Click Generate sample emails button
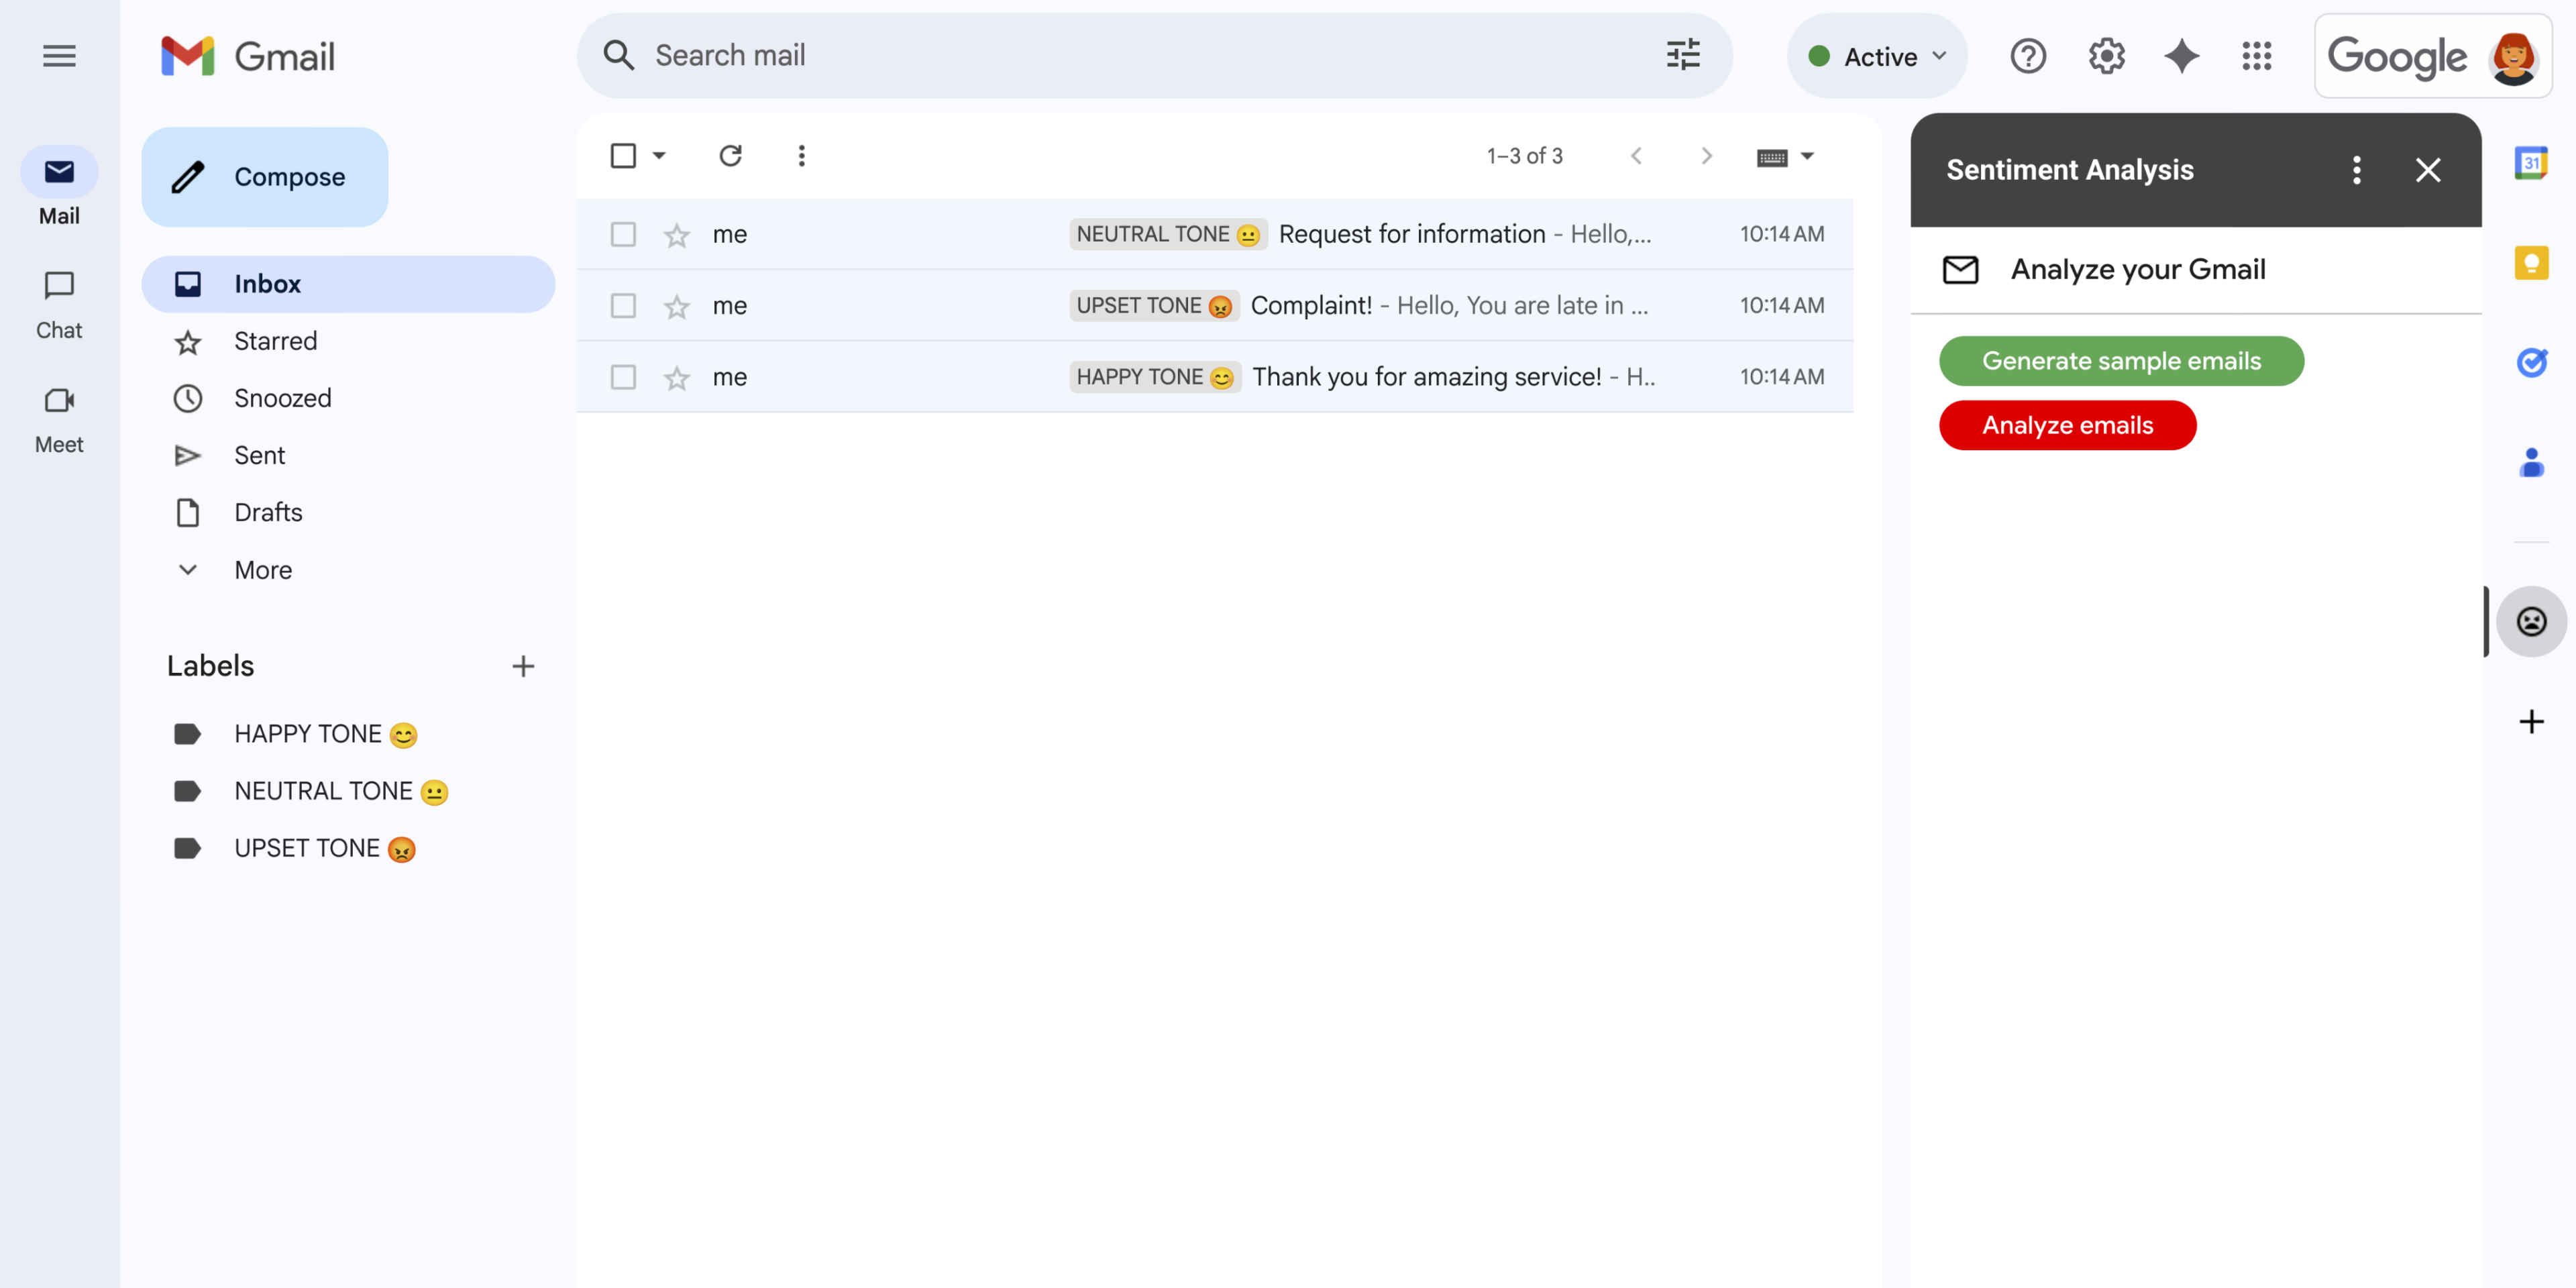The width and height of the screenshot is (2576, 1288). 2121,361
